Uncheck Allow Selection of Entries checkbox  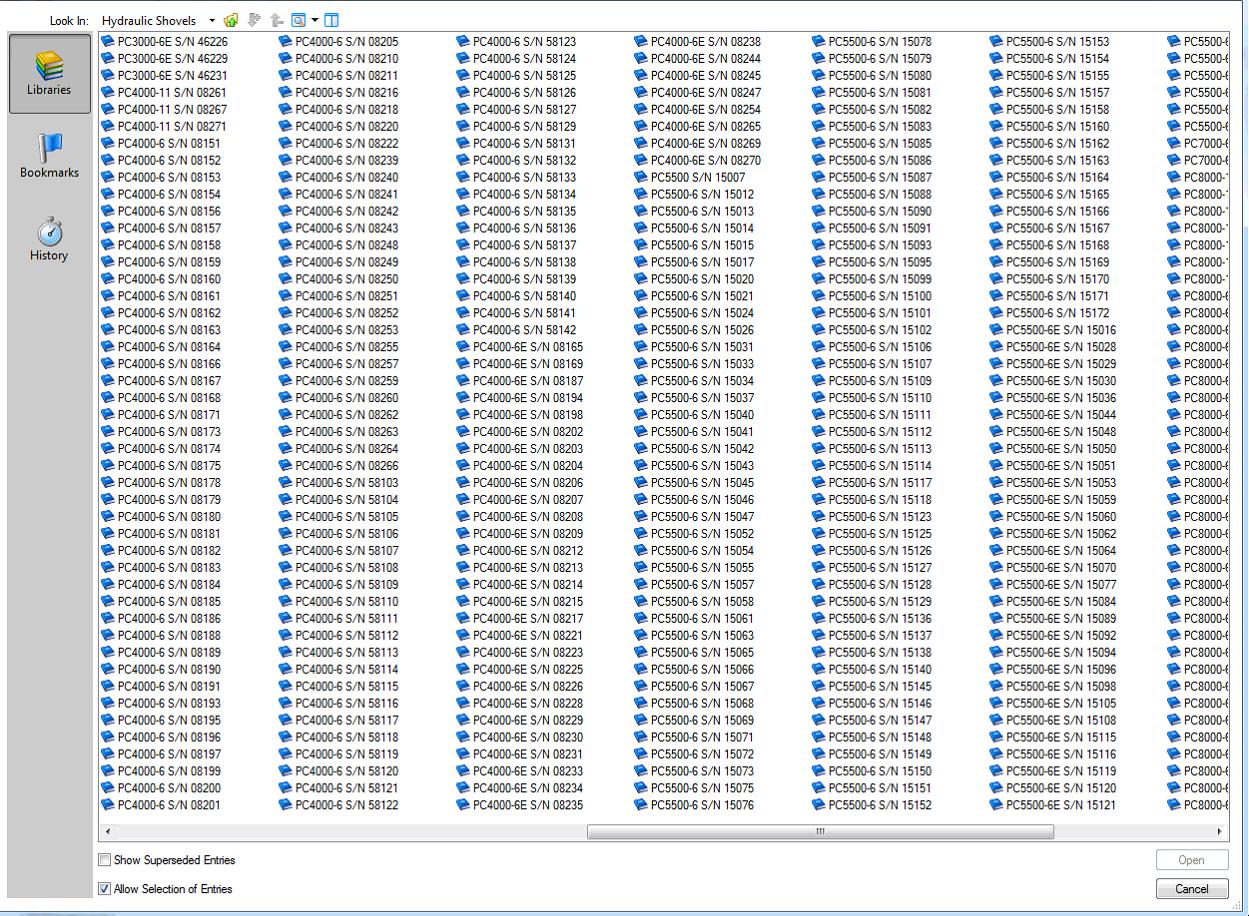104,889
